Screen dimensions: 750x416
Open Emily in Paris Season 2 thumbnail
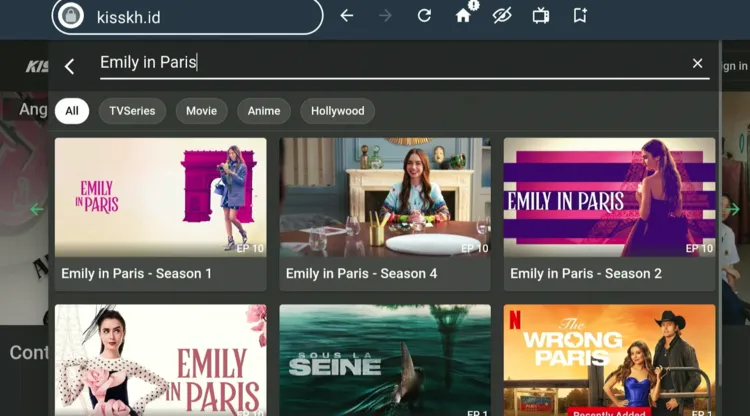(609, 197)
